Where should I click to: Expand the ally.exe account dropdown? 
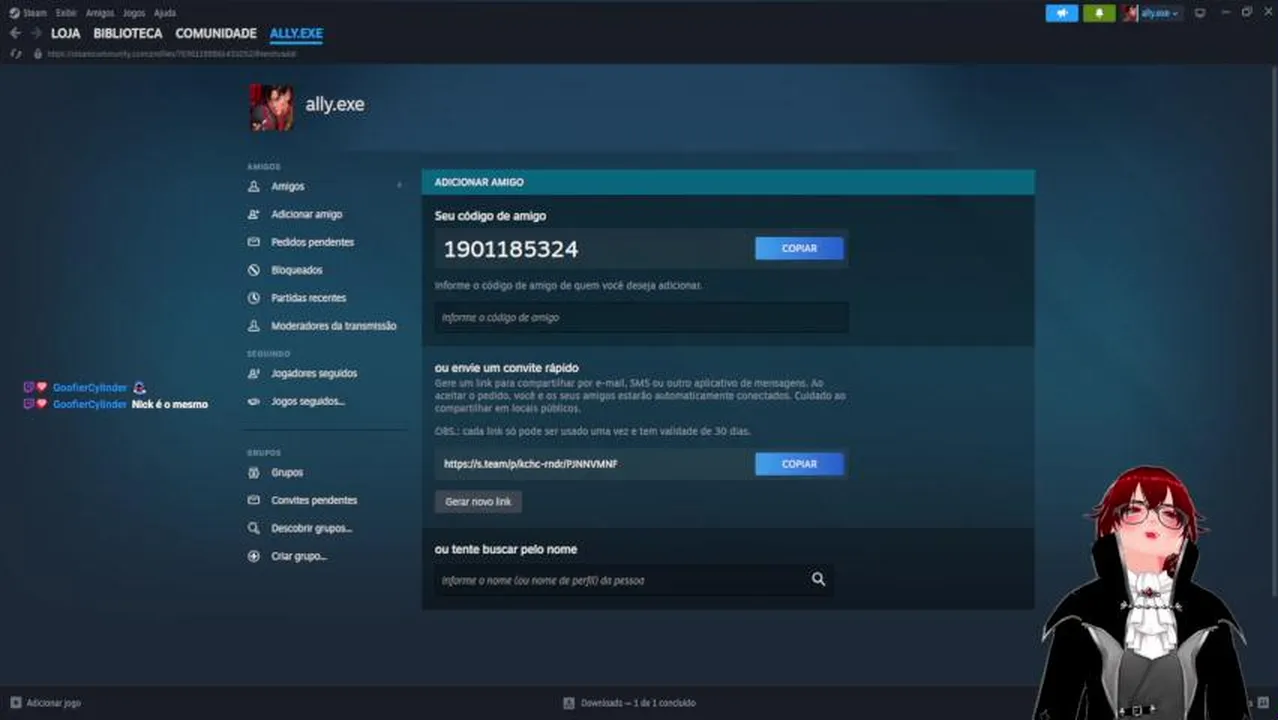(1160, 13)
